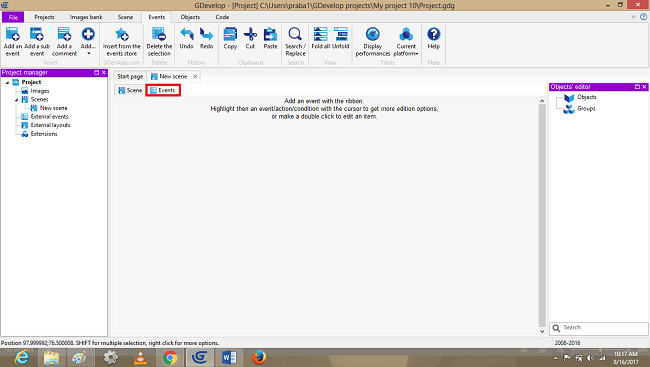Select Images in Project manager
Screen dimensions: 650x367
click(40, 91)
